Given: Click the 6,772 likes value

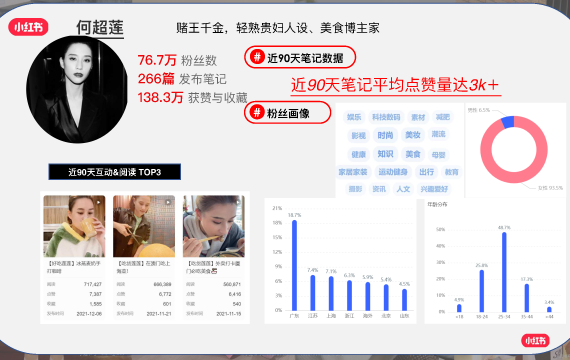Looking at the screenshot, I should (x=165, y=294).
